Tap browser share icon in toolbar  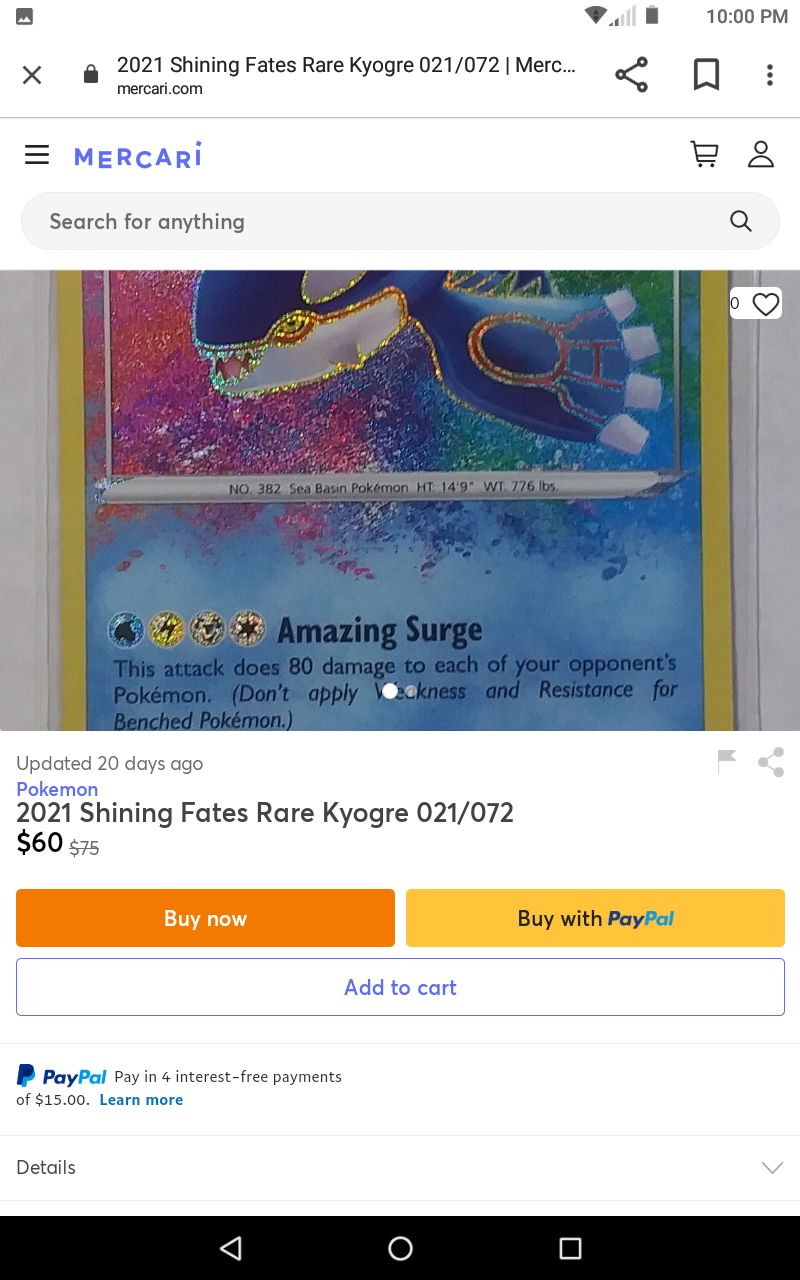click(x=631, y=75)
